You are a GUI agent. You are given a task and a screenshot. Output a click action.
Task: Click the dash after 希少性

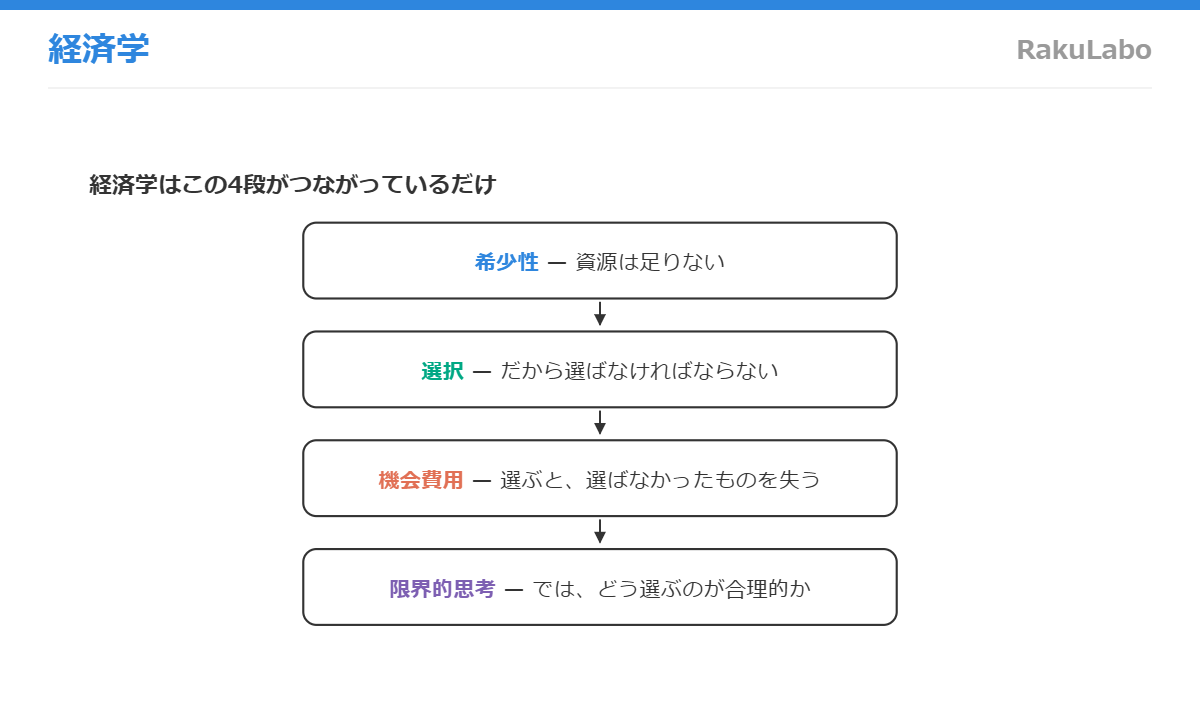[x=557, y=263]
